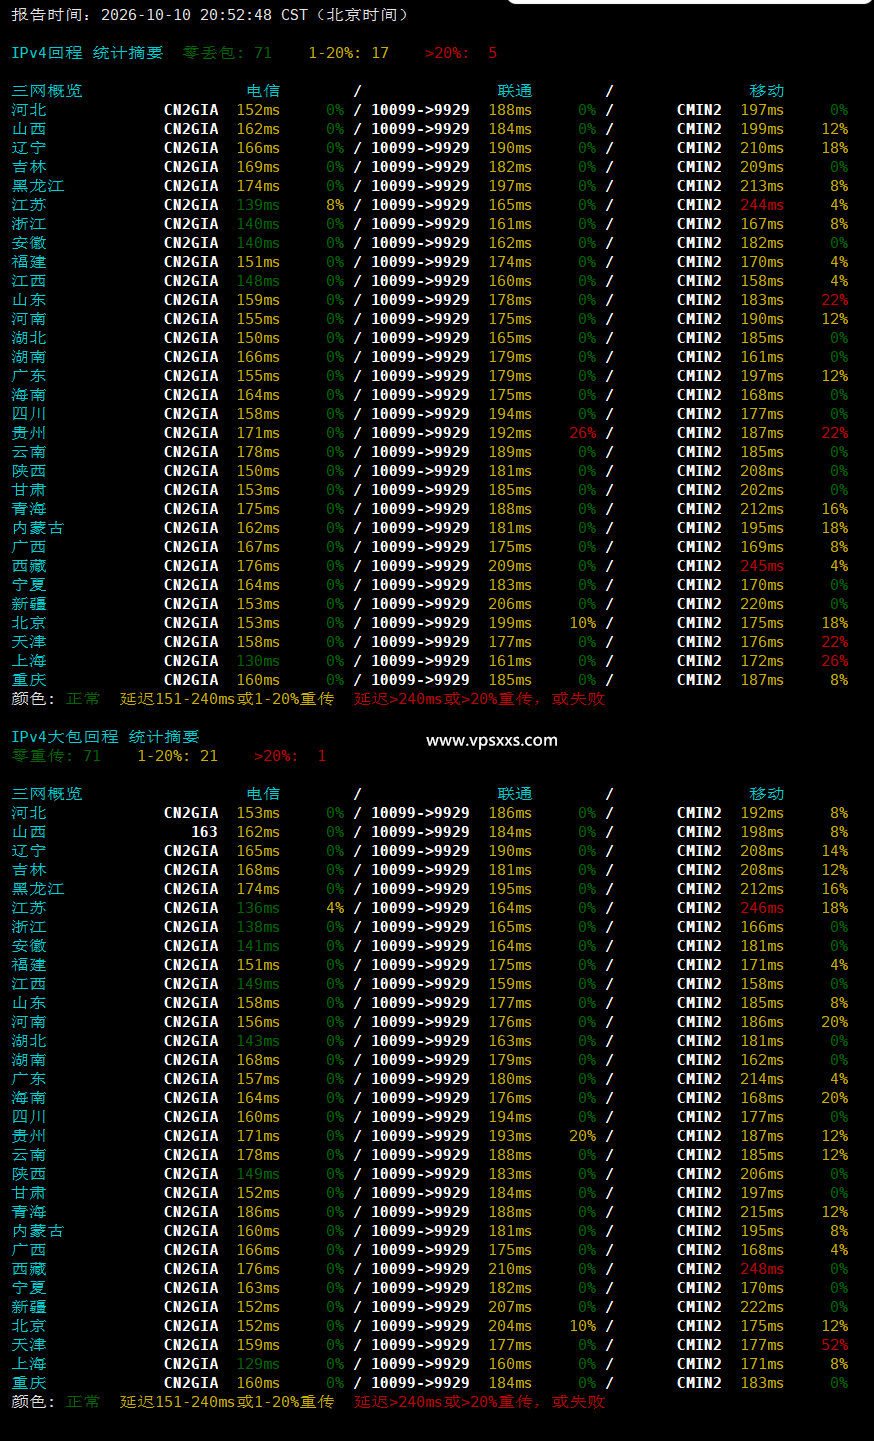Image resolution: width=874 pixels, height=1441 pixels.
Task: Click the '20%' 联通 retransmit in 贵州 row
Action: coord(582,1136)
